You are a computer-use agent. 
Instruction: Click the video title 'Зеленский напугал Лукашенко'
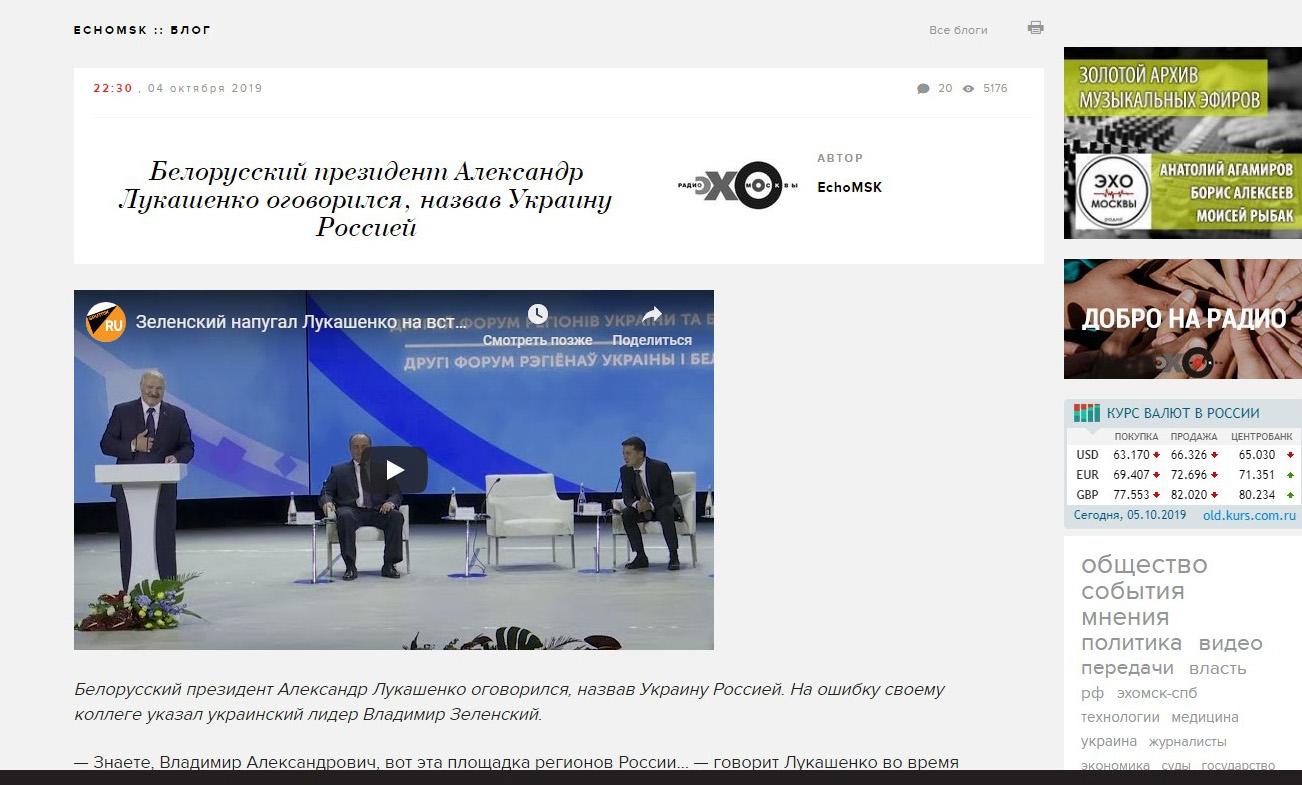click(x=301, y=323)
